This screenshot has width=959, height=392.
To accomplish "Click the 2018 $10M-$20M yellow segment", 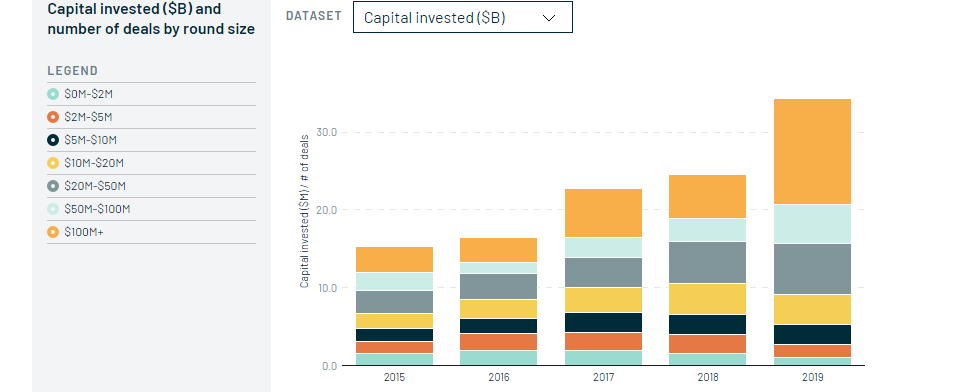I will pos(707,299).
